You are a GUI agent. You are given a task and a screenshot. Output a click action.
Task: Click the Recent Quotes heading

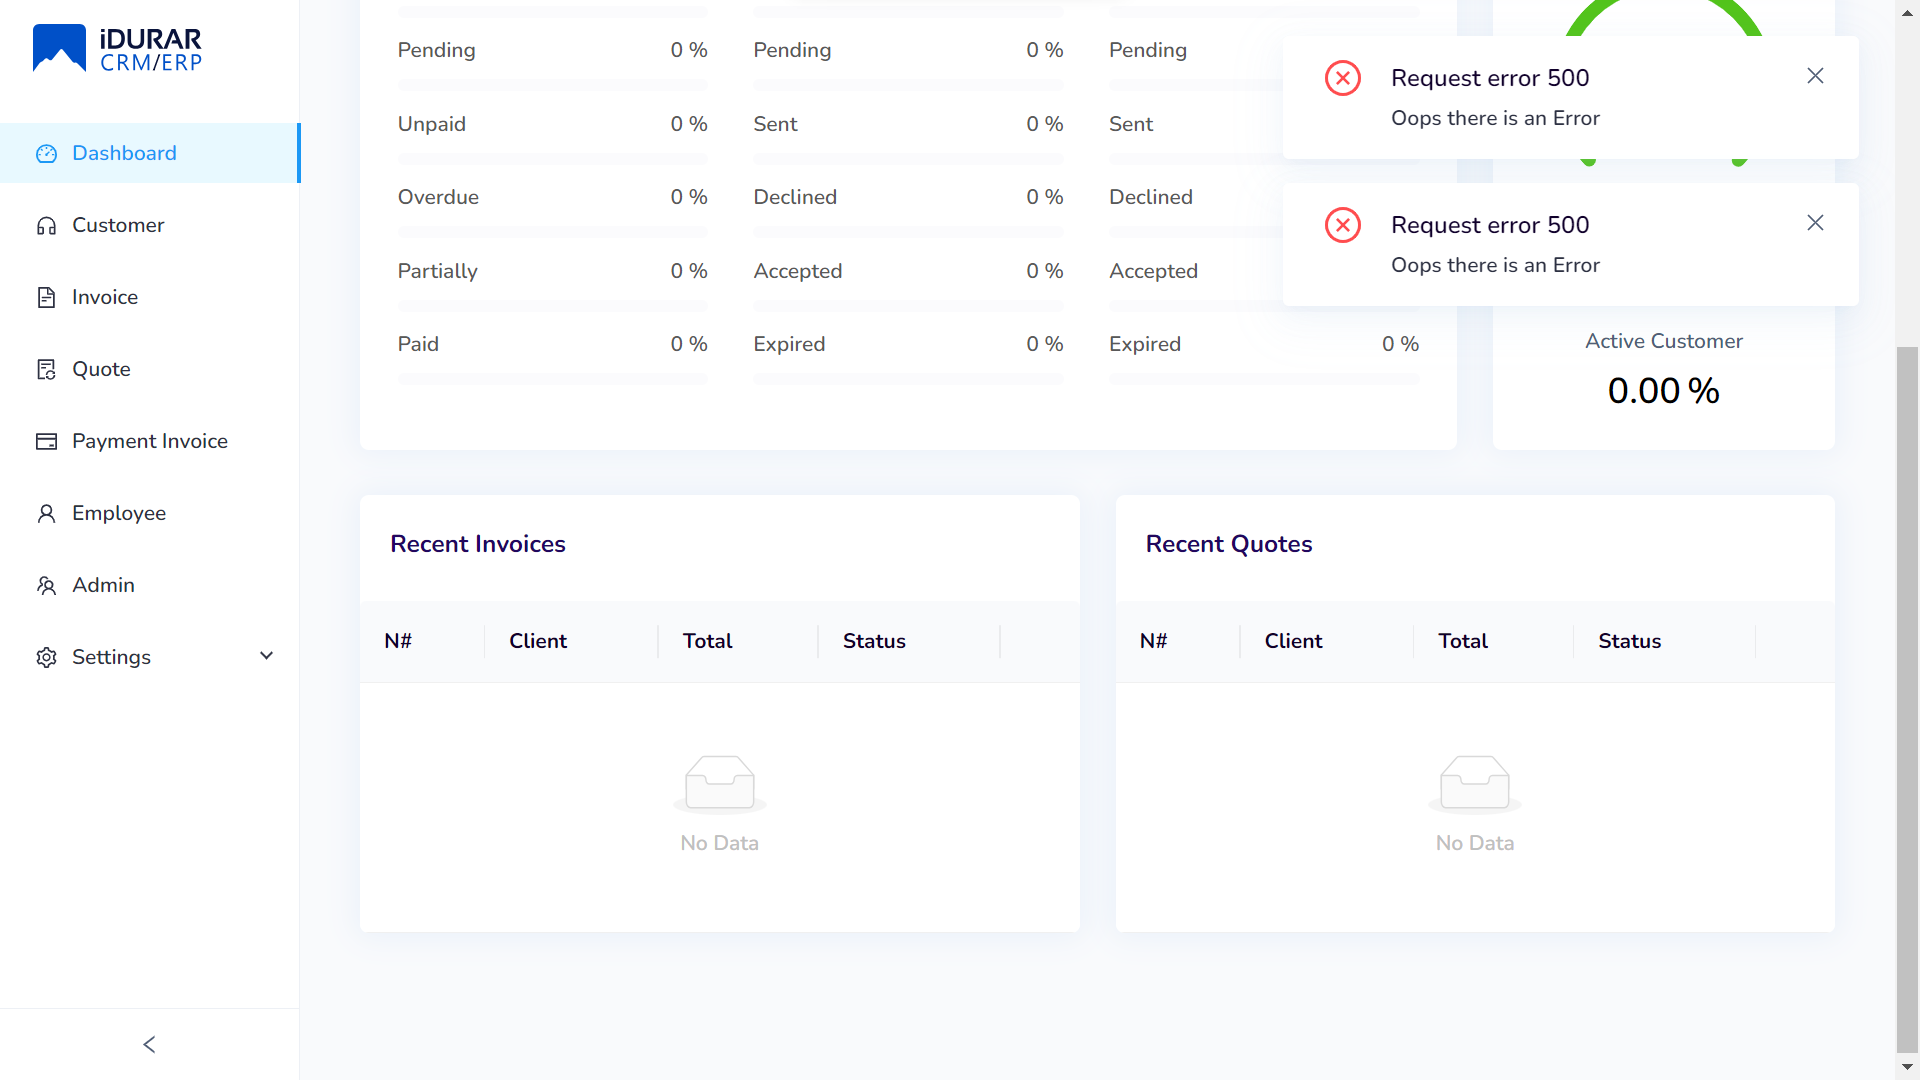(1229, 543)
